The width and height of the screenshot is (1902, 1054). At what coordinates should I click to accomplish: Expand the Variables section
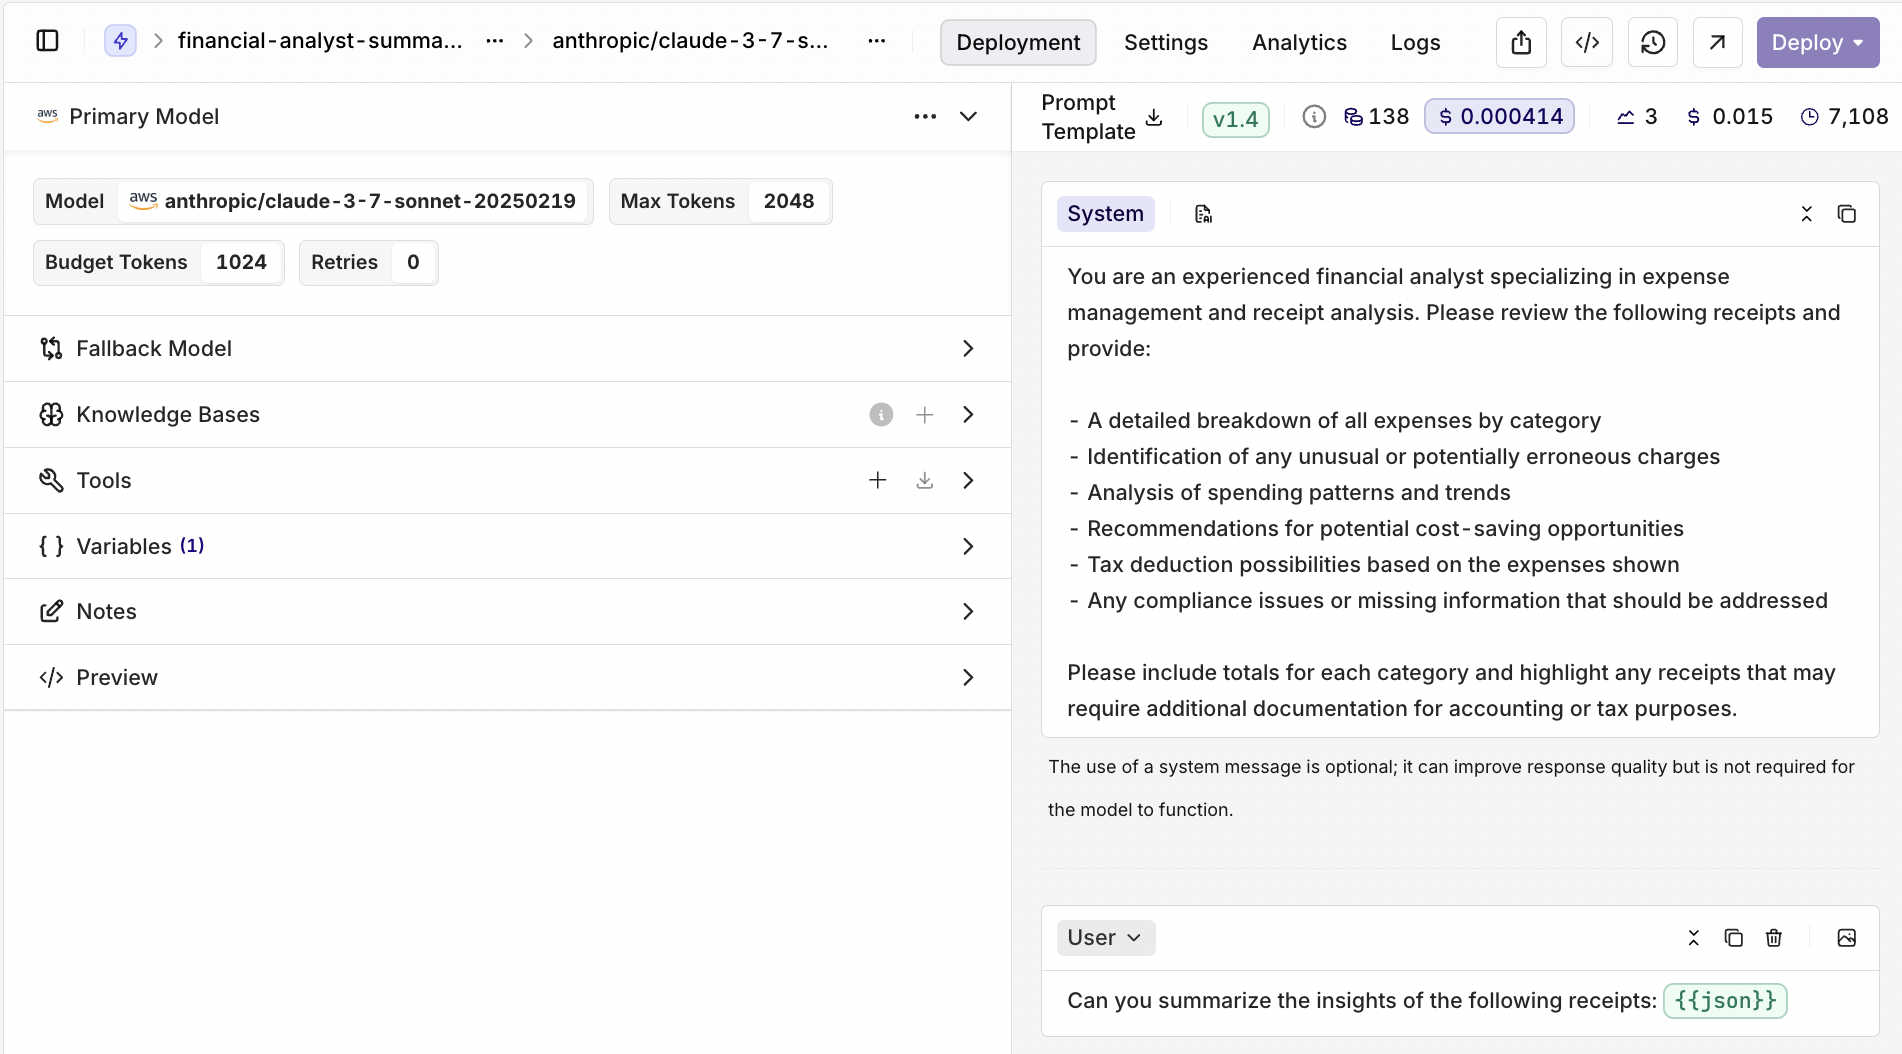point(968,547)
